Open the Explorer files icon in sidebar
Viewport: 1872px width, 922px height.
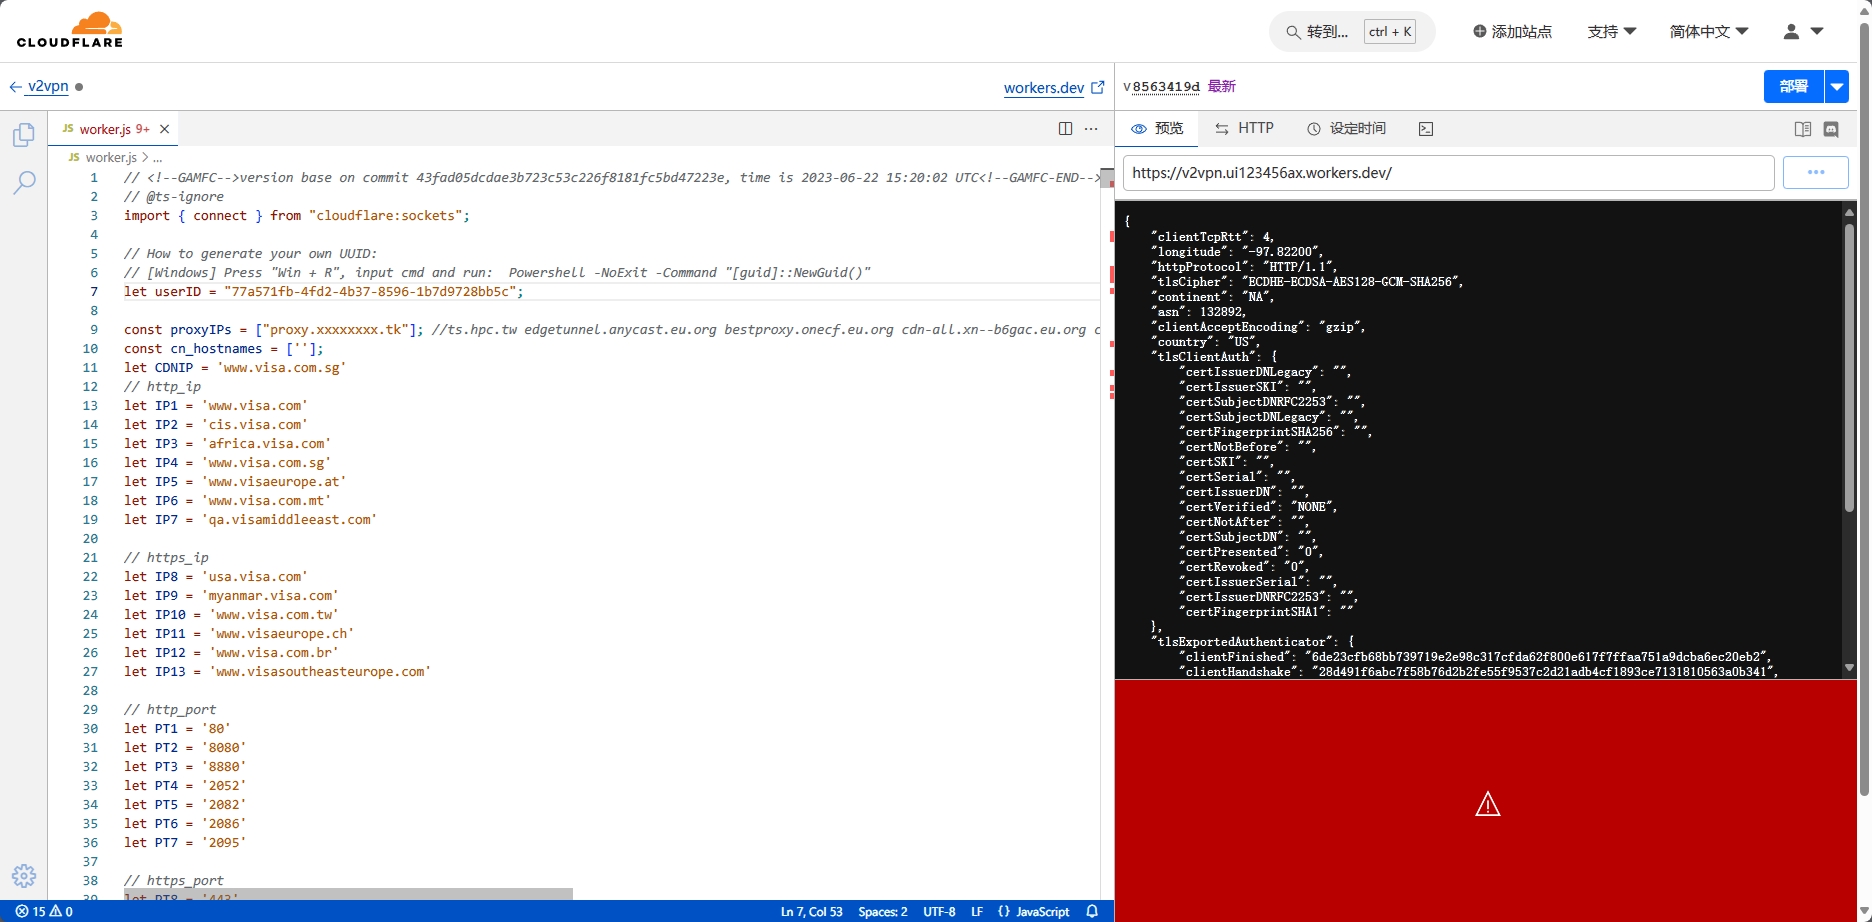(24, 135)
